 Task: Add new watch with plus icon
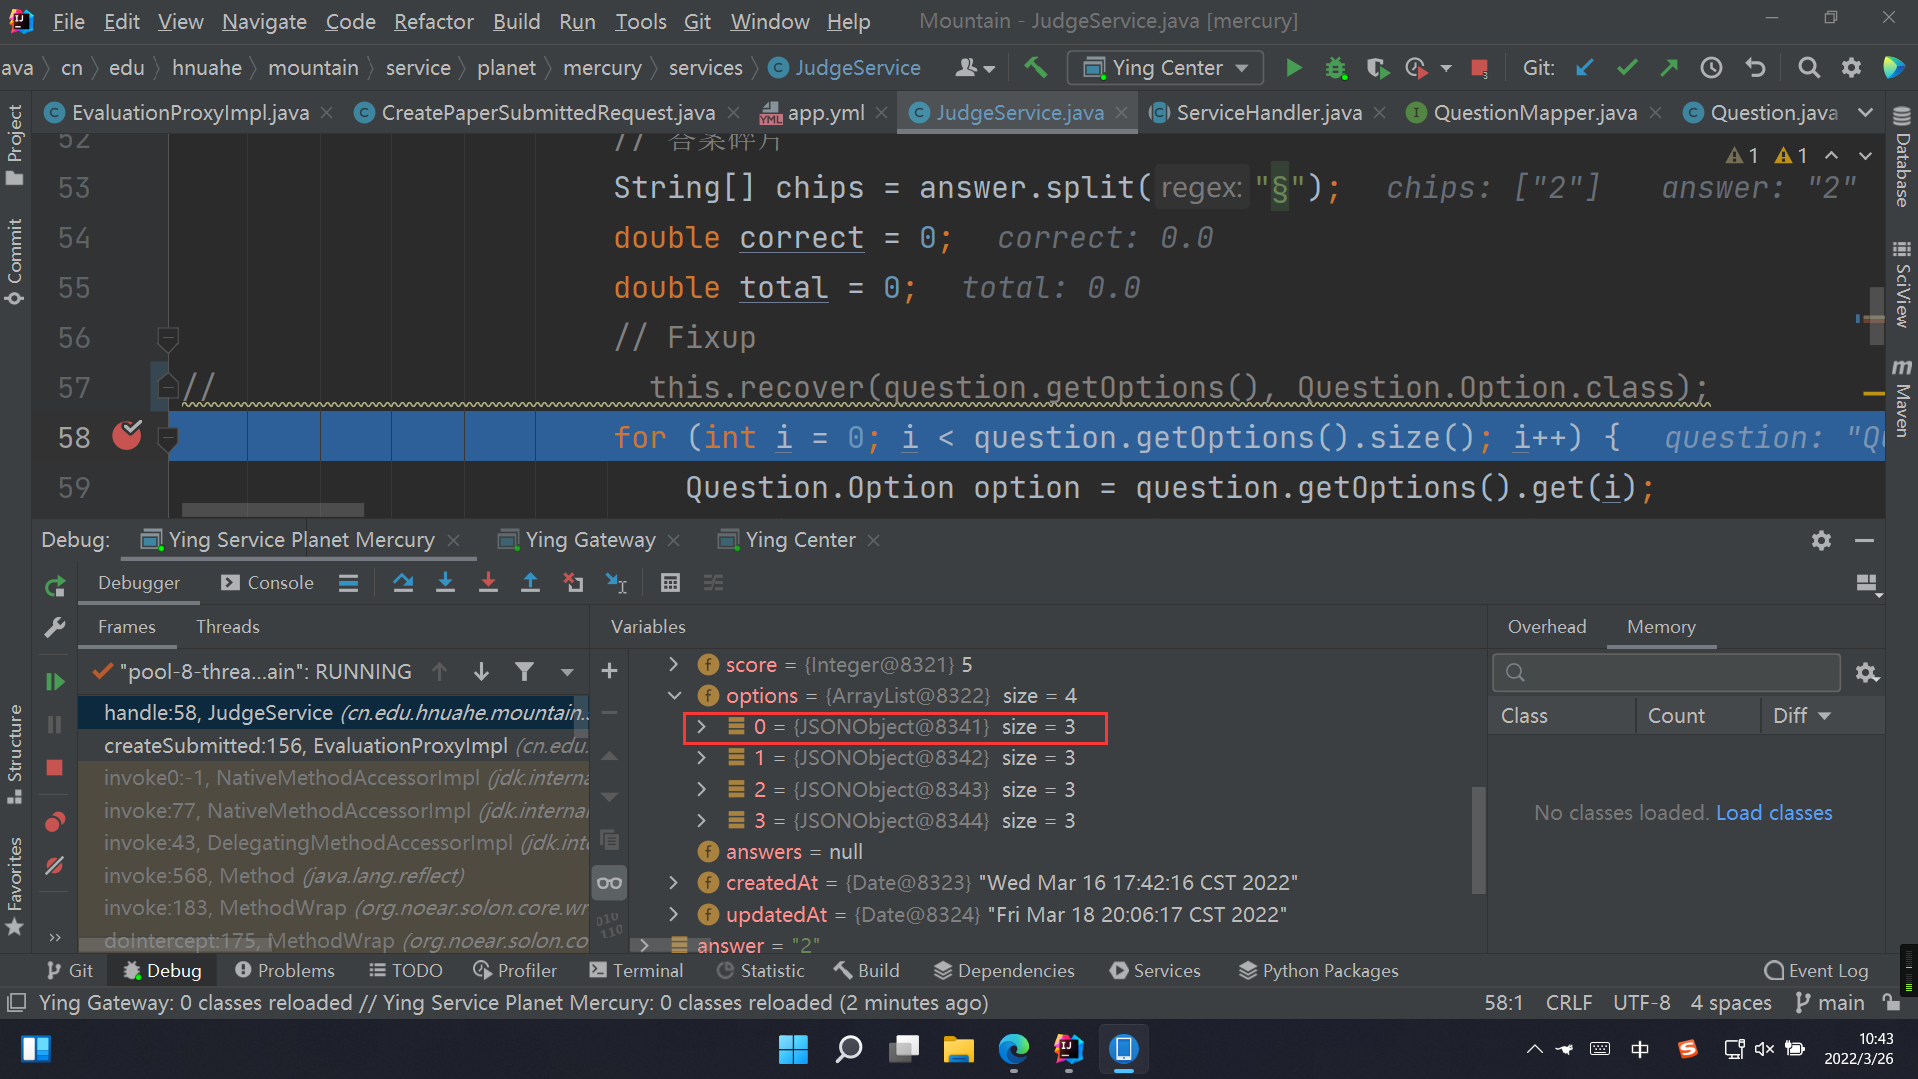pyautogui.click(x=609, y=671)
